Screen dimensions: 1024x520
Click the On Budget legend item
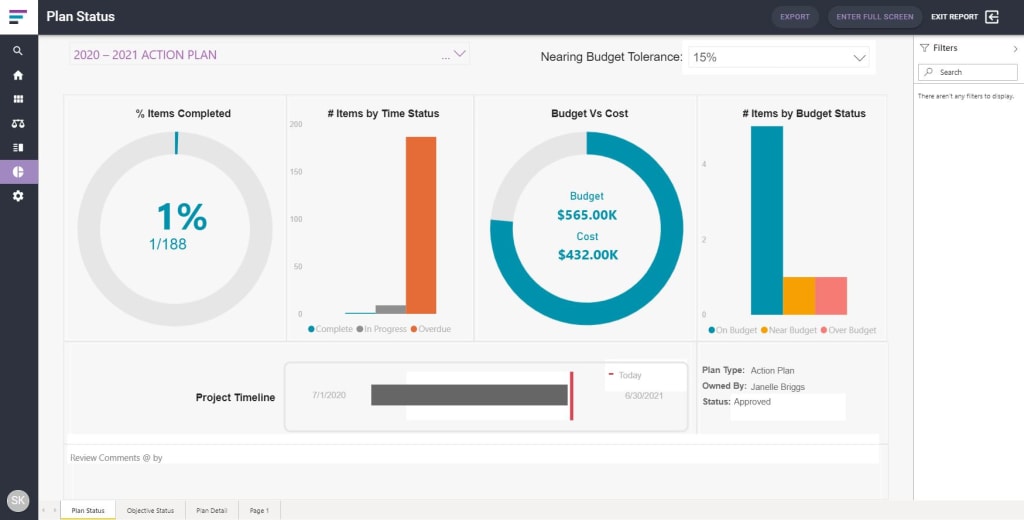point(733,331)
